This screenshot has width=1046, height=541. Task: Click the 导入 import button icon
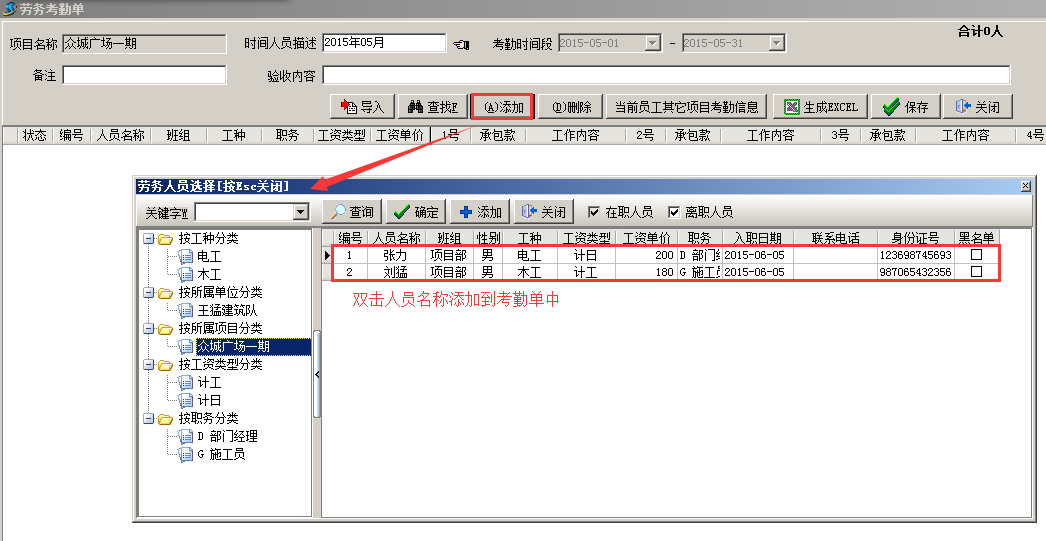[349, 107]
